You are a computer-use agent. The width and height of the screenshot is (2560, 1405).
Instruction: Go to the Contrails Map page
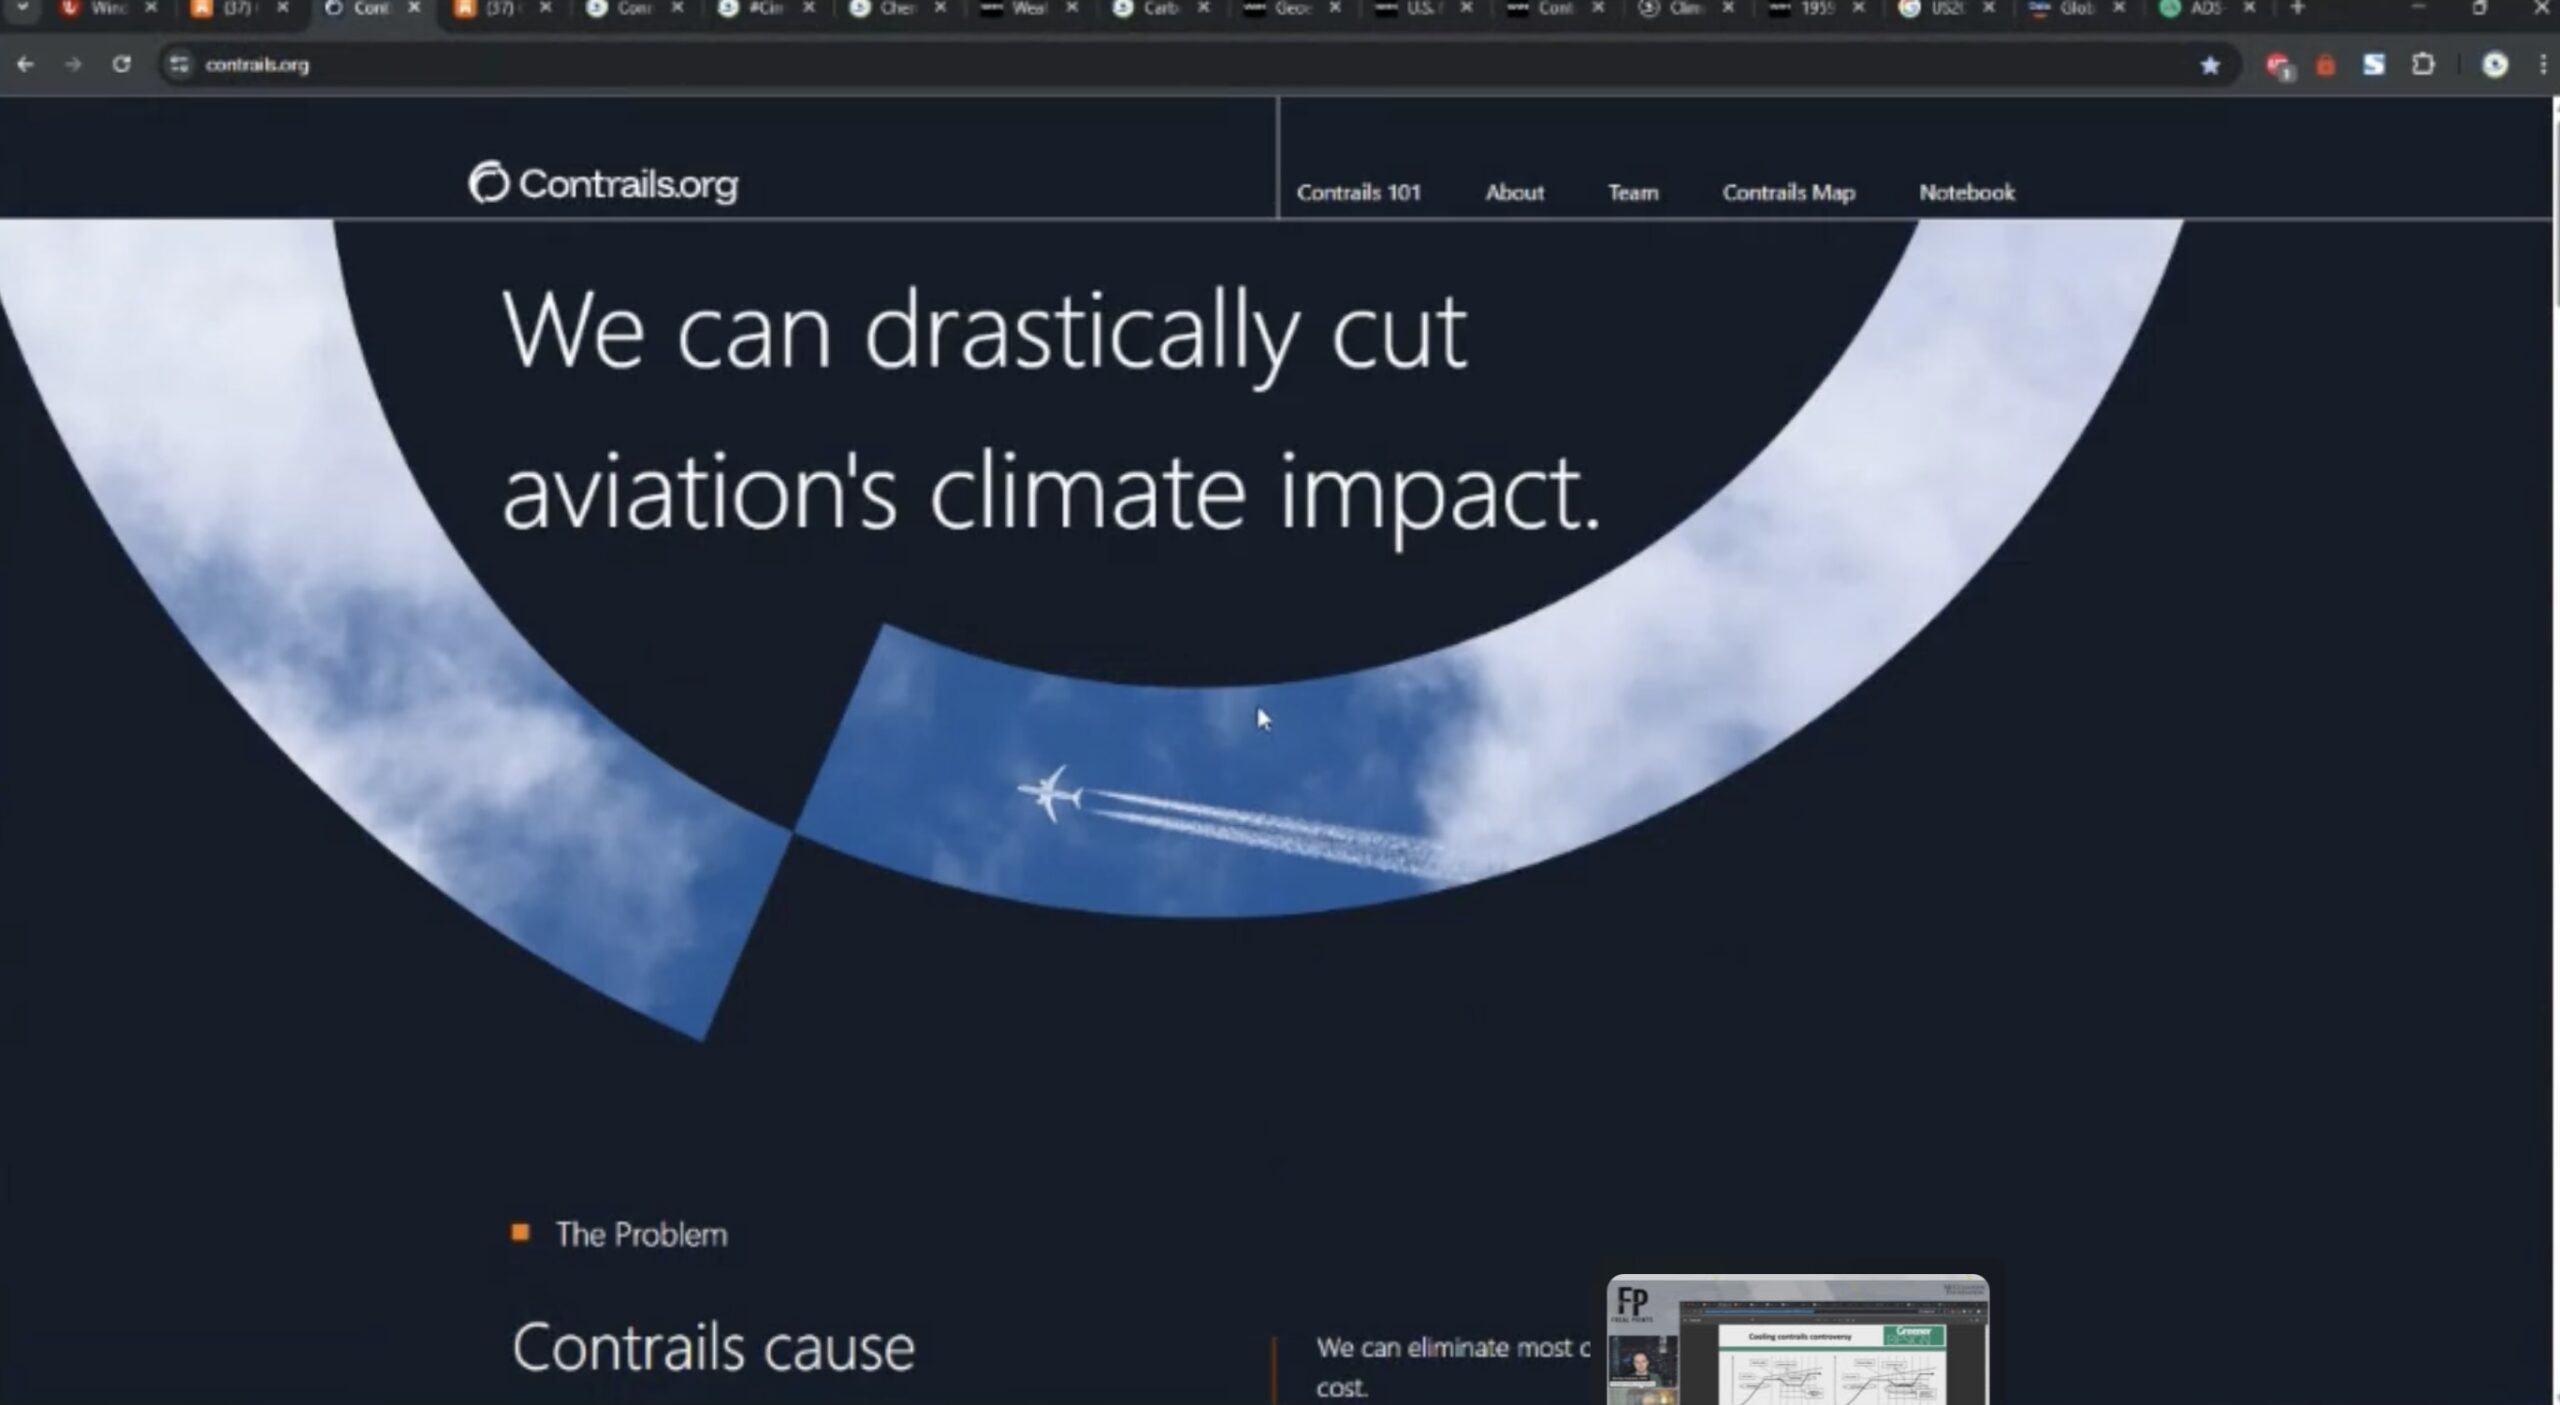coord(1788,192)
